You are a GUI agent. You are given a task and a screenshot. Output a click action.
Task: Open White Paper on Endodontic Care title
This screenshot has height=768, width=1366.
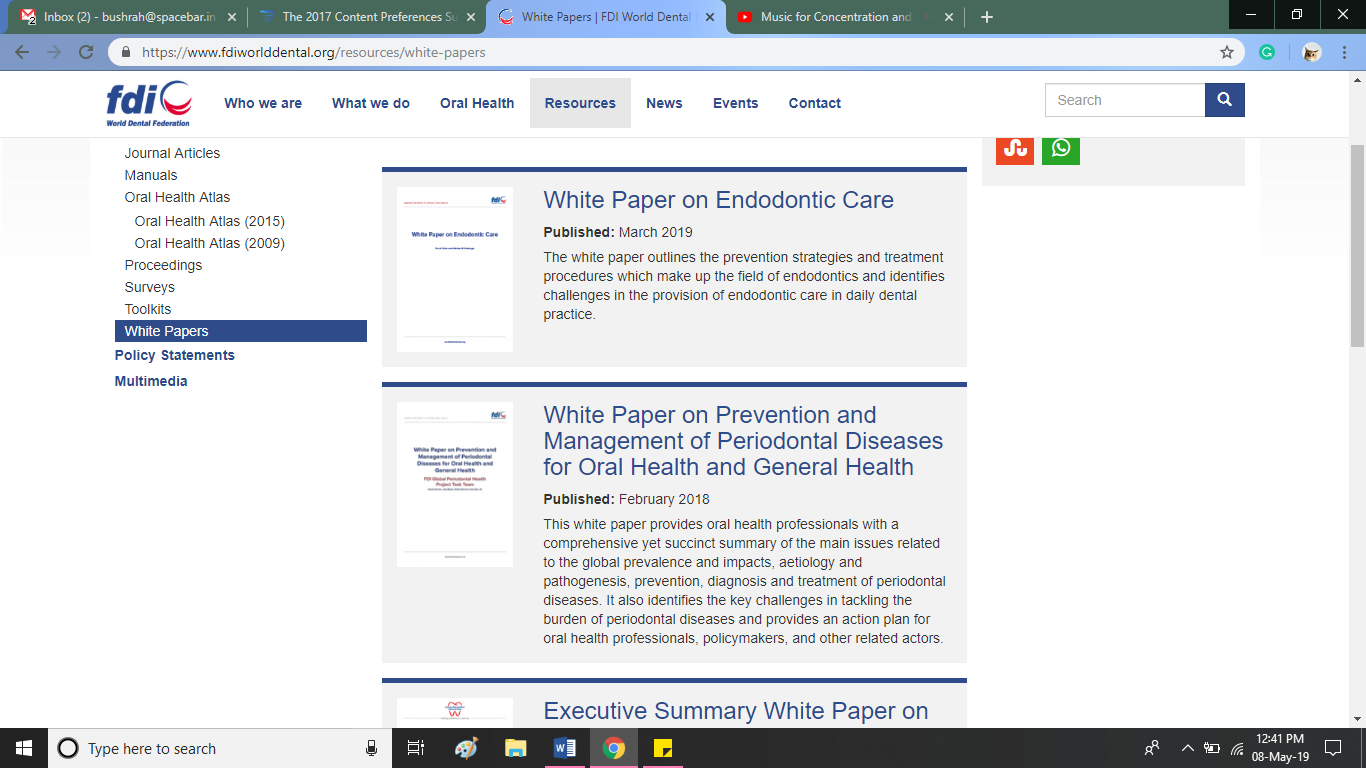719,200
